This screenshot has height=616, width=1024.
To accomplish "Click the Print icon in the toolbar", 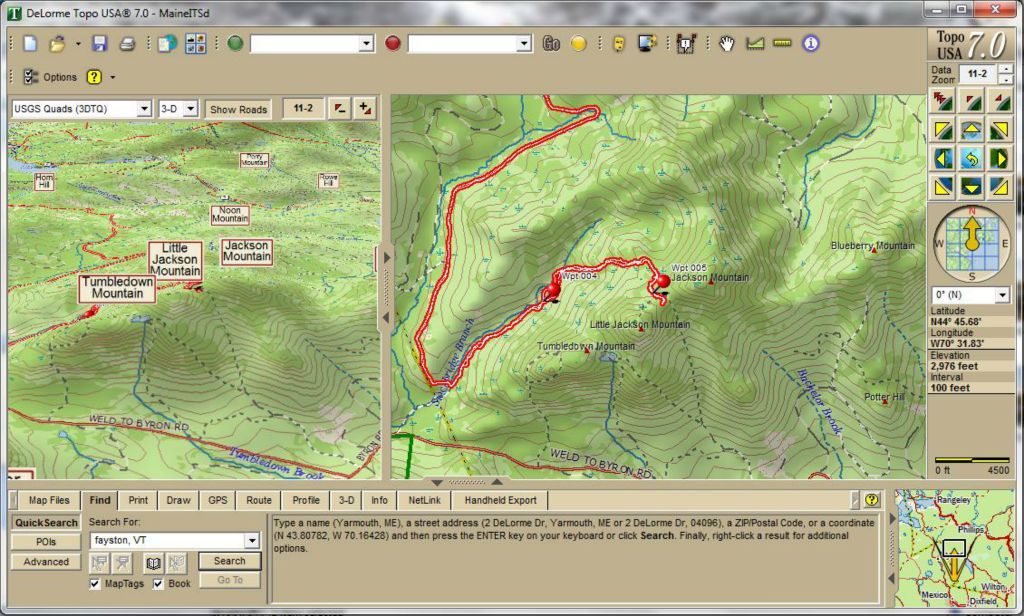I will [127, 43].
